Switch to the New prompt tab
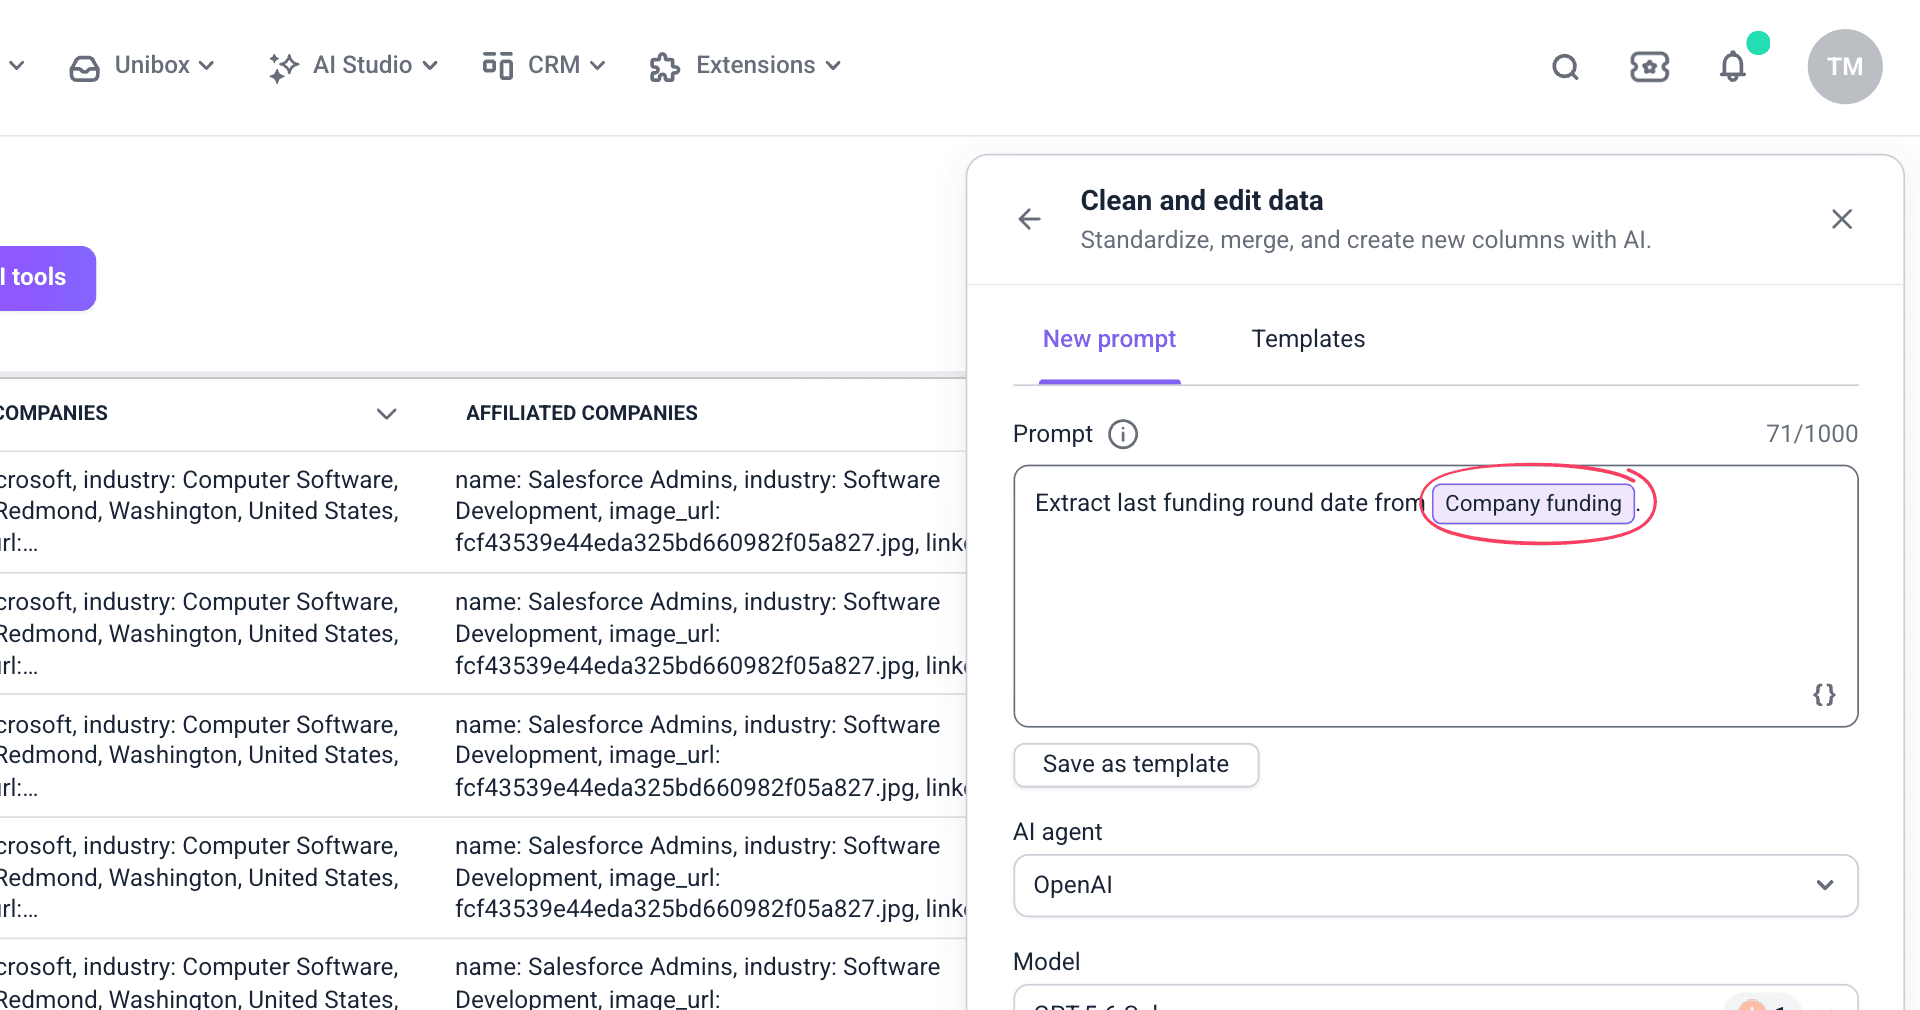Screen dimensions: 1920x1010 point(1109,339)
